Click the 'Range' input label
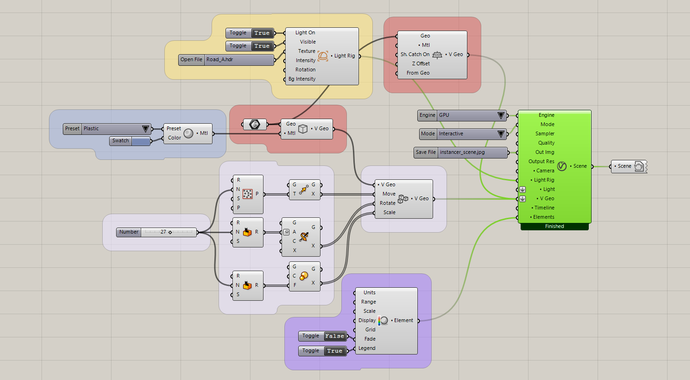Image resolution: width=690 pixels, height=380 pixels. point(368,302)
